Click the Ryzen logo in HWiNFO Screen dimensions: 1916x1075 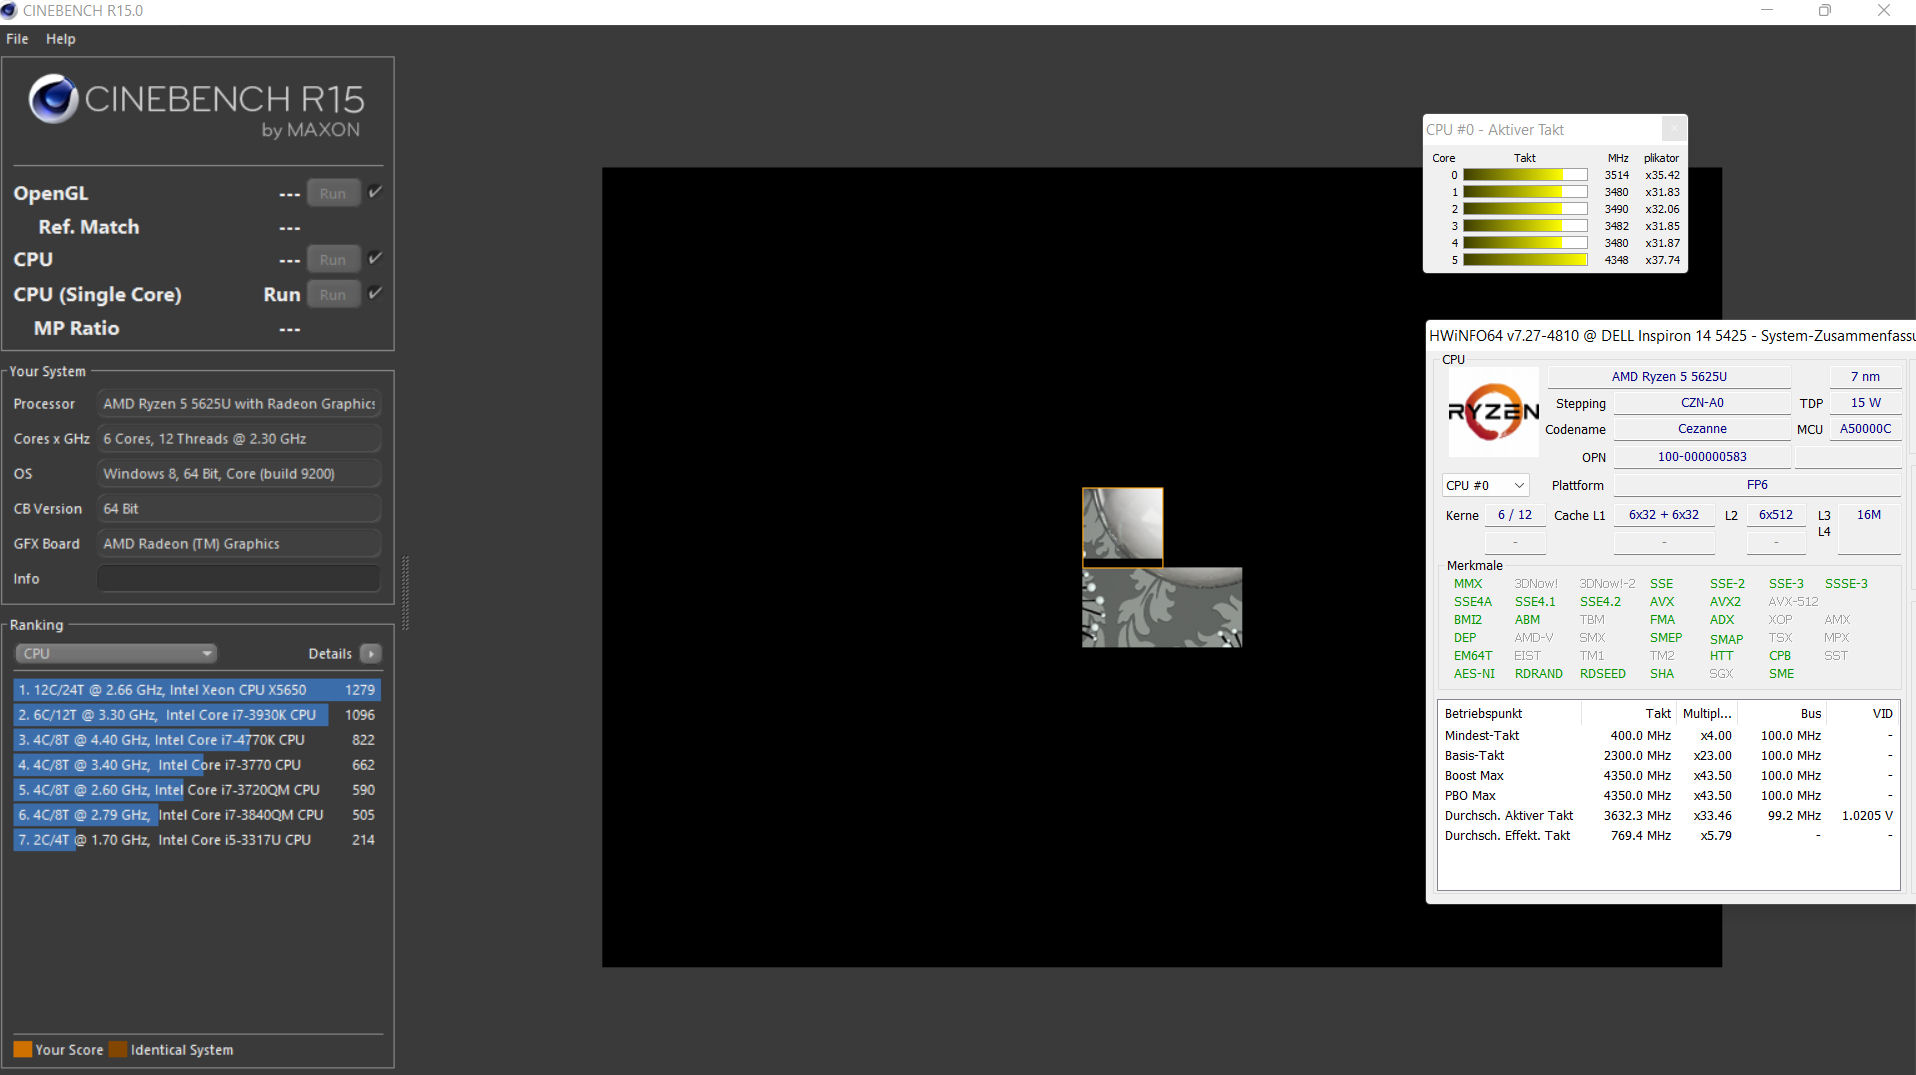click(1493, 412)
